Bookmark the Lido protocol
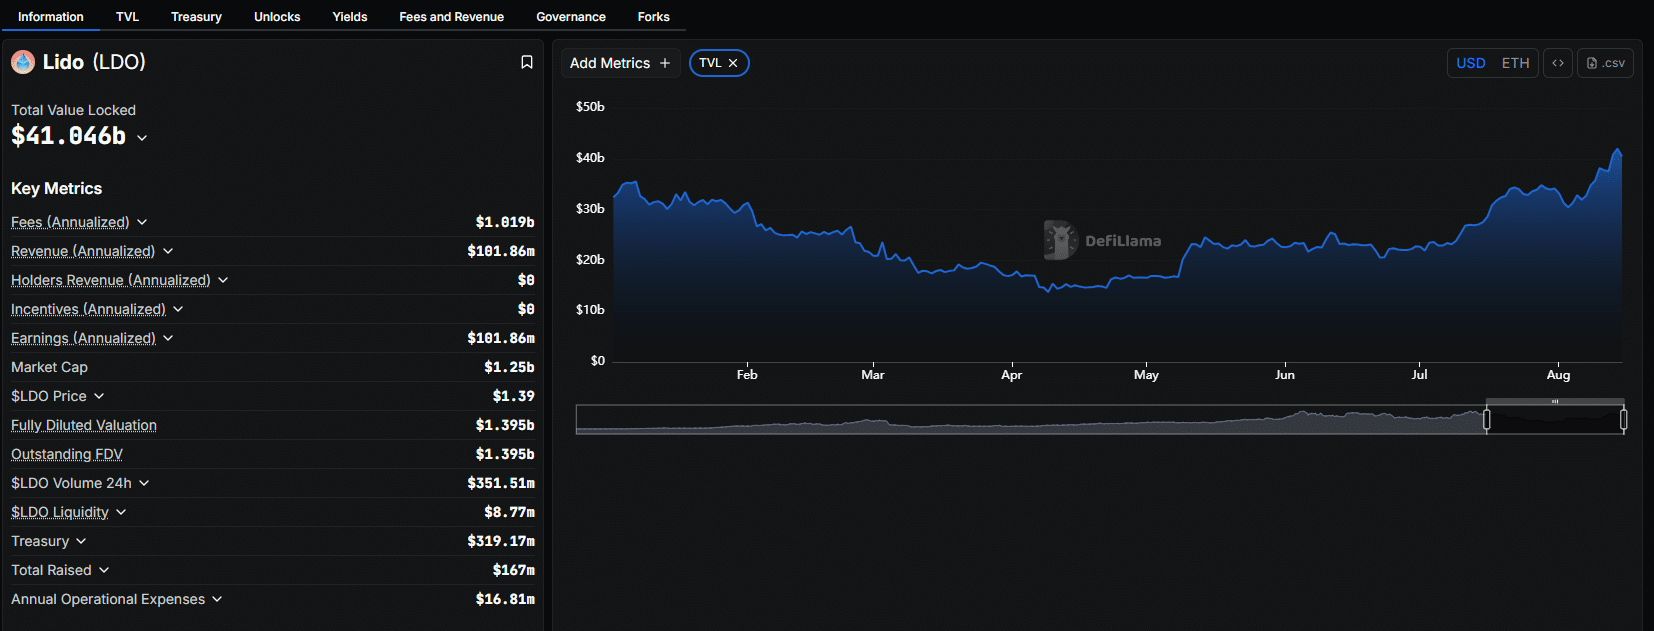The image size is (1654, 631). tap(527, 62)
